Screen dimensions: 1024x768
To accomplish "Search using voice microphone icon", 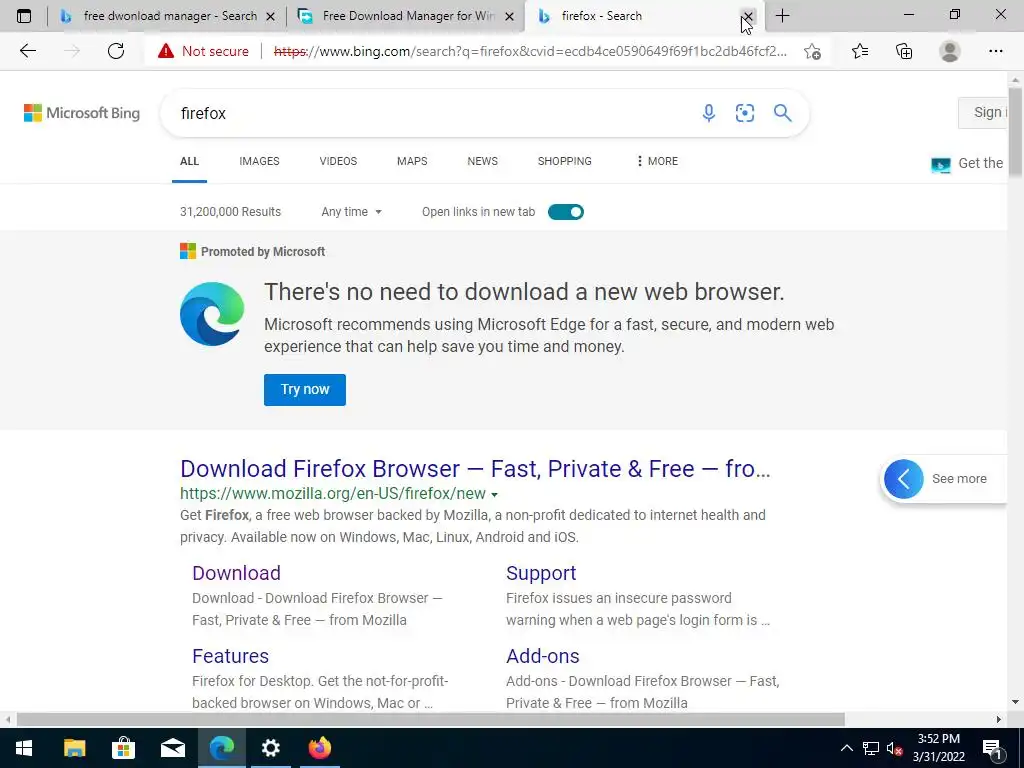I will click(709, 113).
